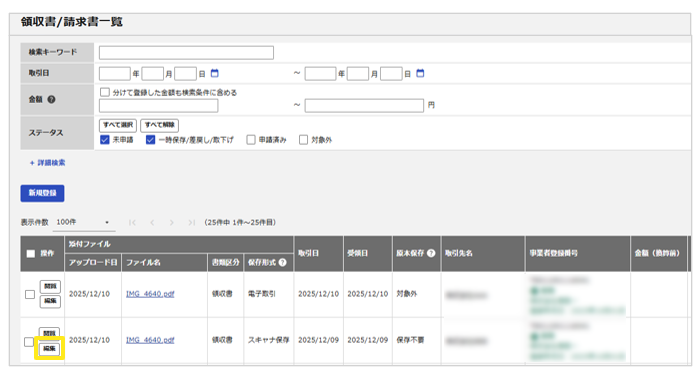Select the row checkbox for the スキャナ保存 receipt
The width and height of the screenshot is (700, 374).
point(29,342)
